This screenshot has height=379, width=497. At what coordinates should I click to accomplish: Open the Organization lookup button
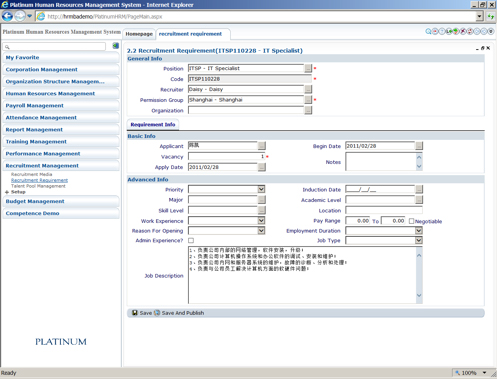click(x=308, y=110)
